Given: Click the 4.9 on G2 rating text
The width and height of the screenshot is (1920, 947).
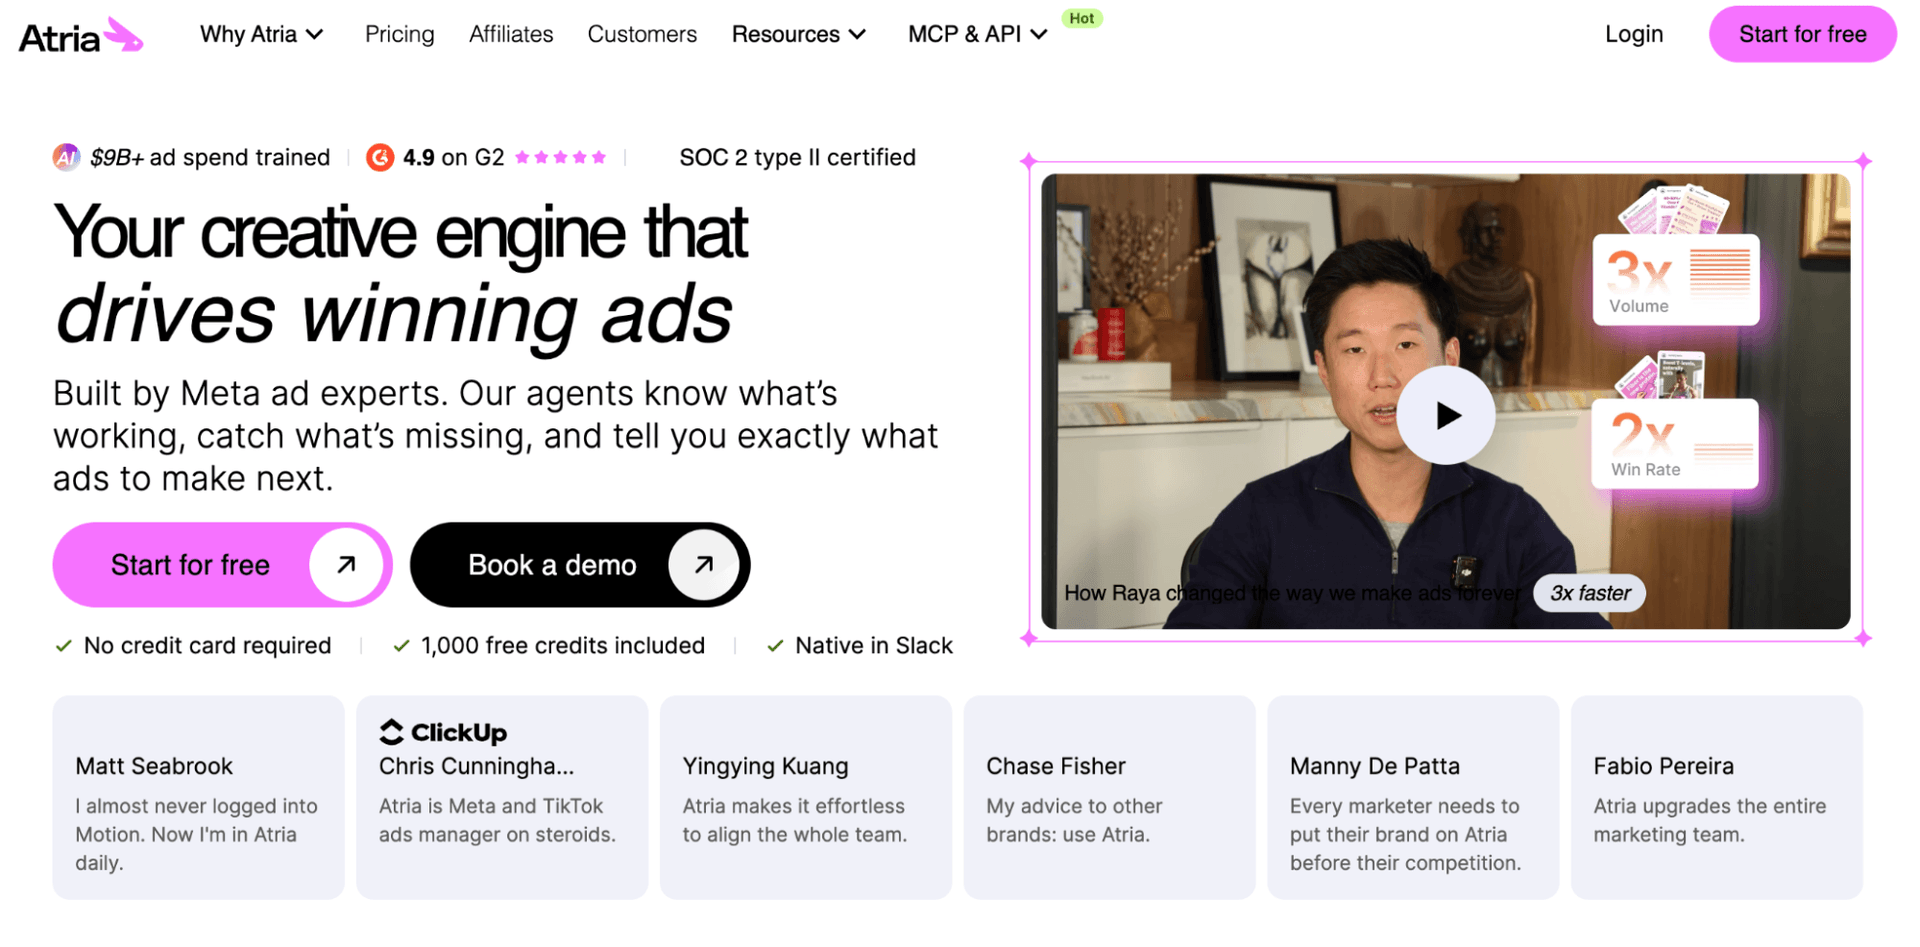Looking at the screenshot, I should 453,157.
